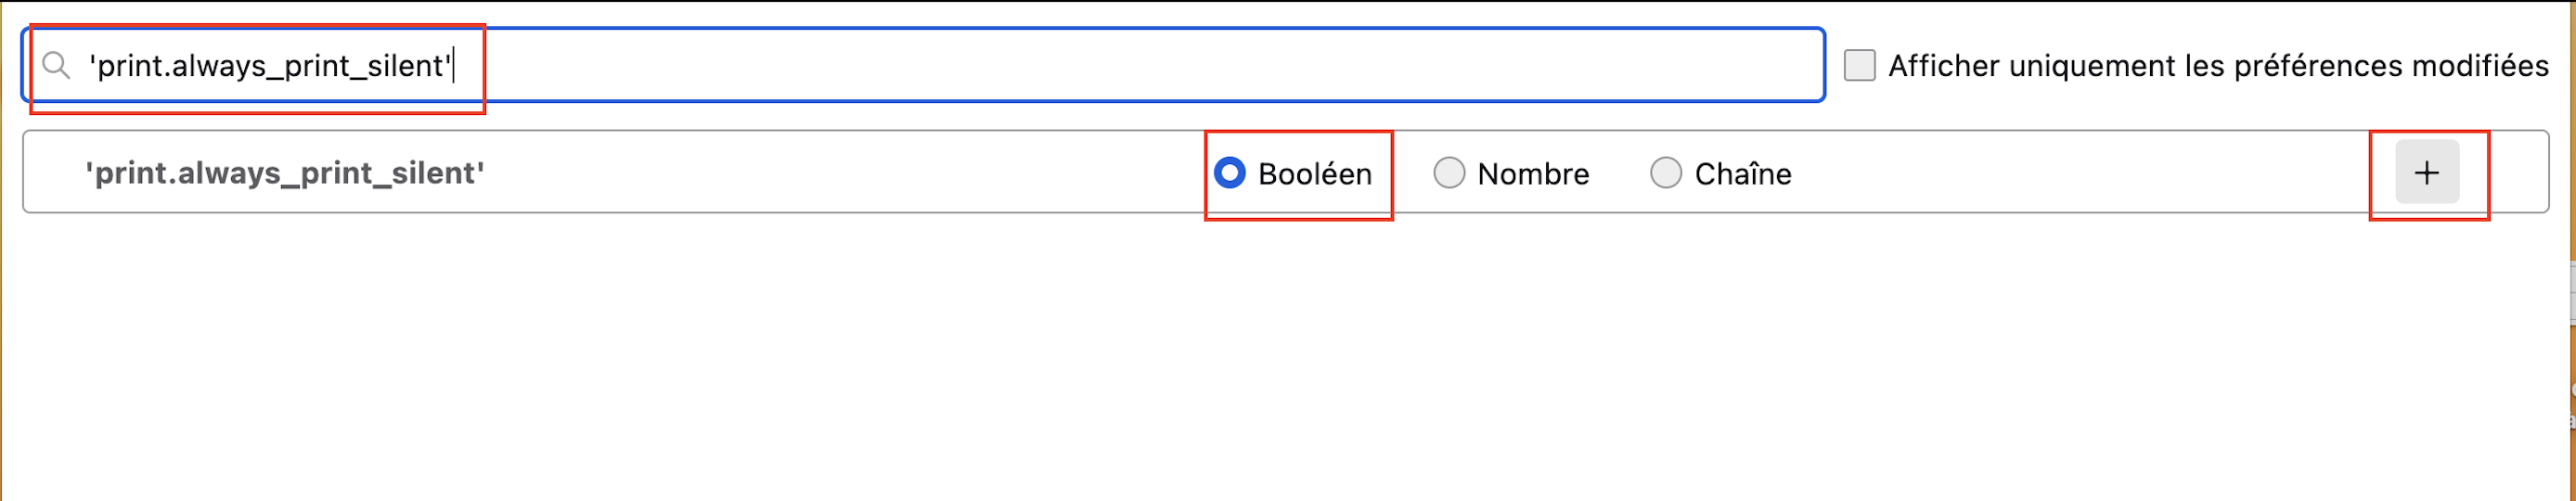Viewport: 2576px width, 501px height.
Task: Select the Nombre radio button
Action: (x=1448, y=173)
